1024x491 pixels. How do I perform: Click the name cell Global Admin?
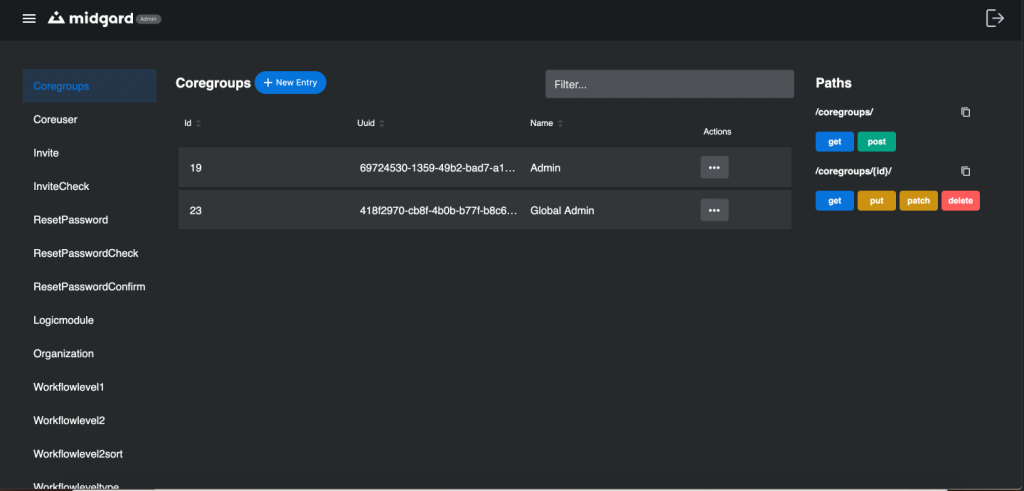click(562, 211)
